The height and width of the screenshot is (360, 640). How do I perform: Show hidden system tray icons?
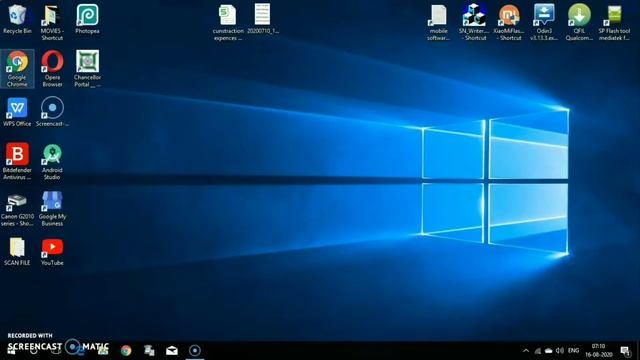click(x=526, y=351)
